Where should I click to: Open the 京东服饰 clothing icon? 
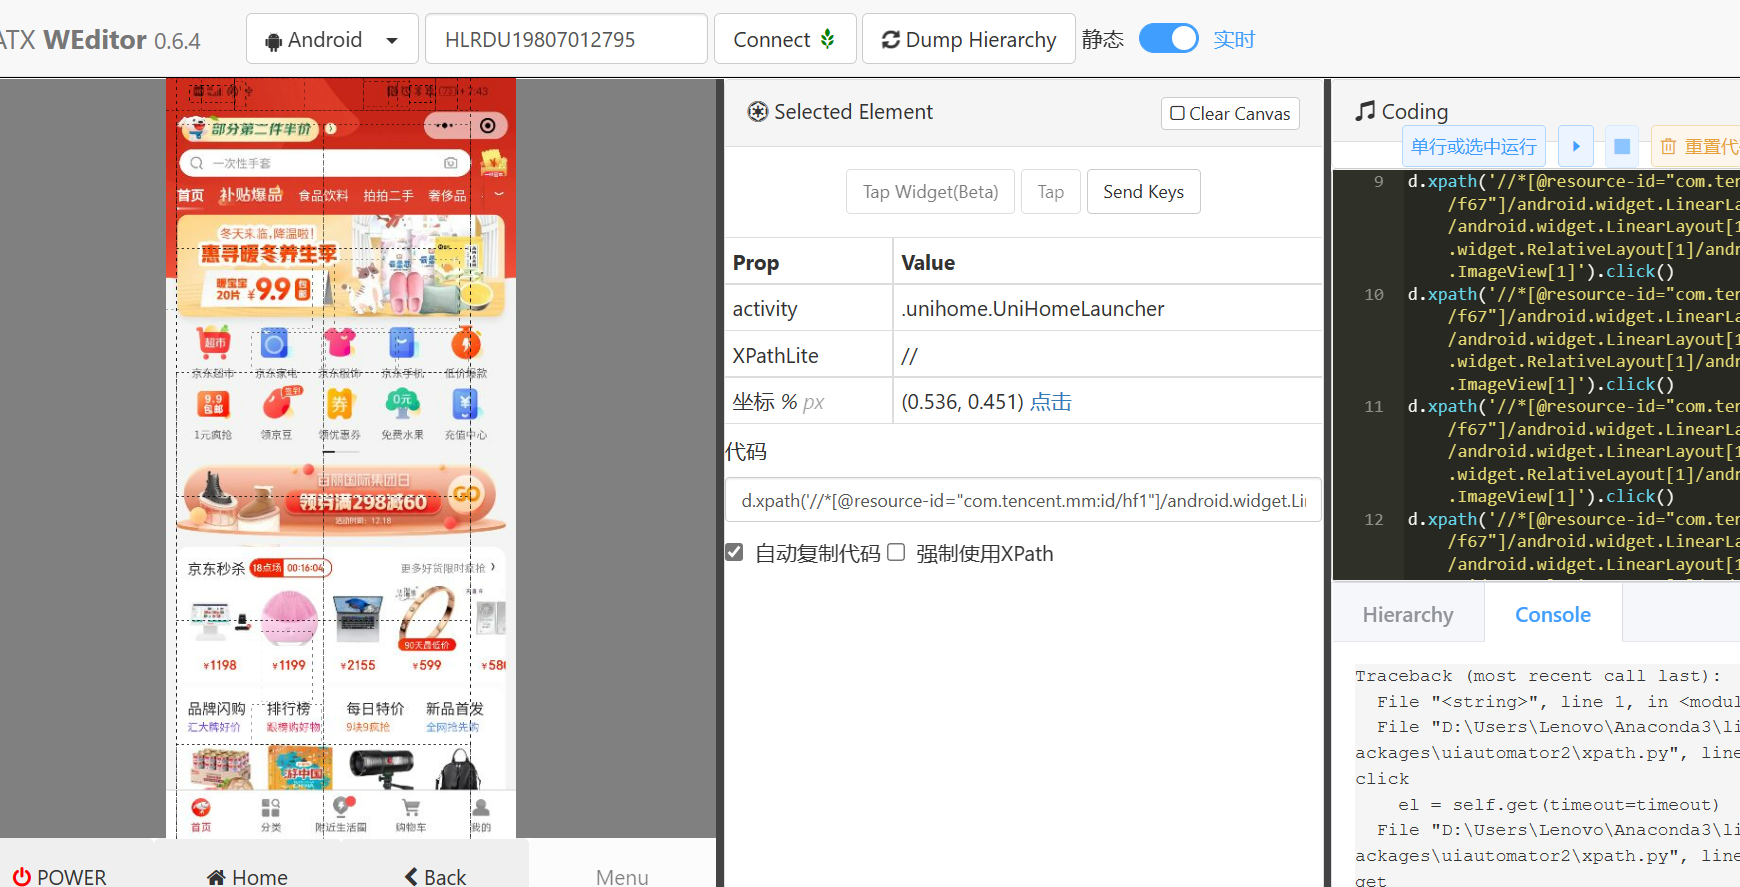(340, 343)
